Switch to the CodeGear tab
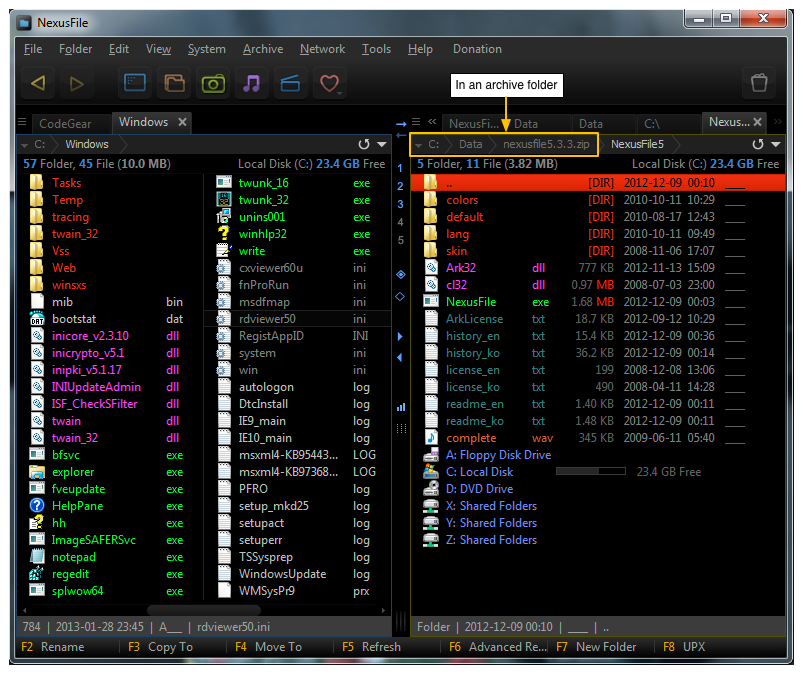Image resolution: width=803 pixels, height=674 pixels. pyautogui.click(x=71, y=123)
